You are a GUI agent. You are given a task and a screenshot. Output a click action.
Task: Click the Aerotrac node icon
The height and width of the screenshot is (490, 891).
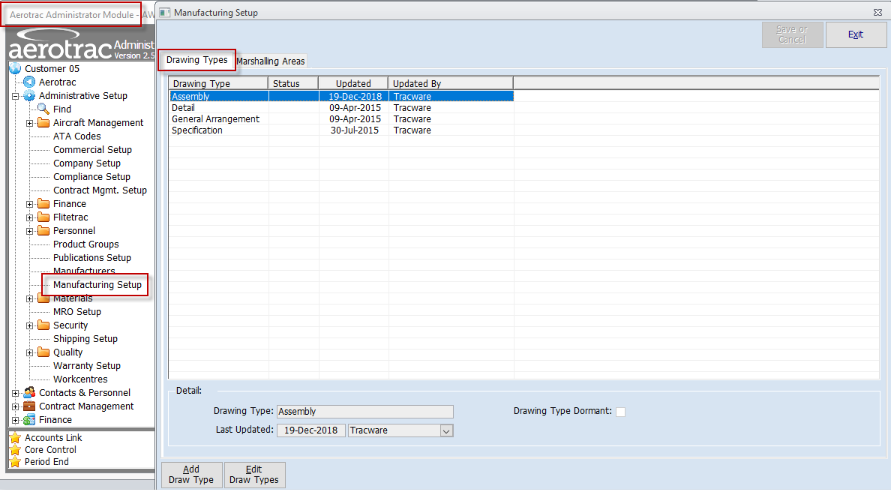[29, 82]
